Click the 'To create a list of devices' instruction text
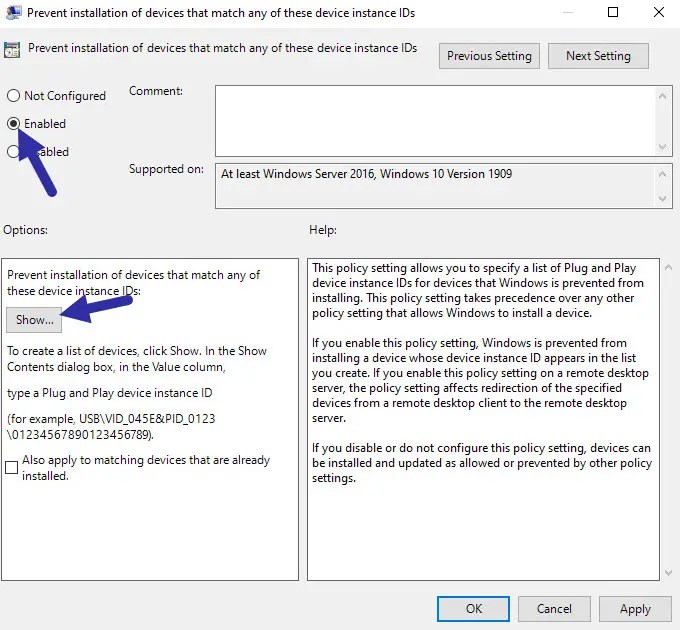This screenshot has height=630, width=680. click(137, 359)
